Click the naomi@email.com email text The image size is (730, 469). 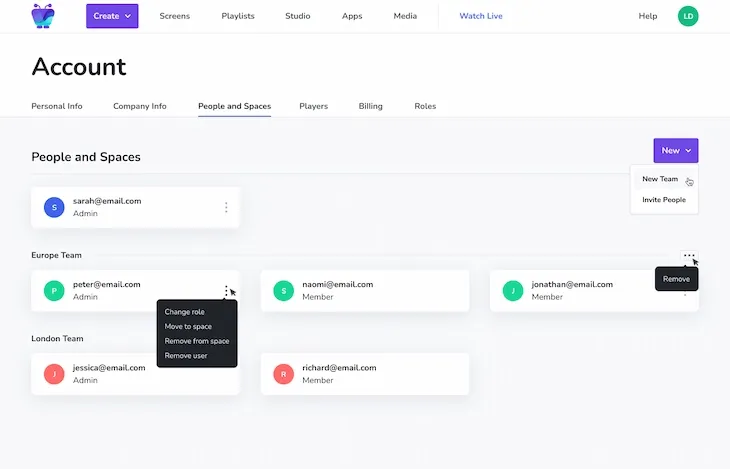coord(338,285)
